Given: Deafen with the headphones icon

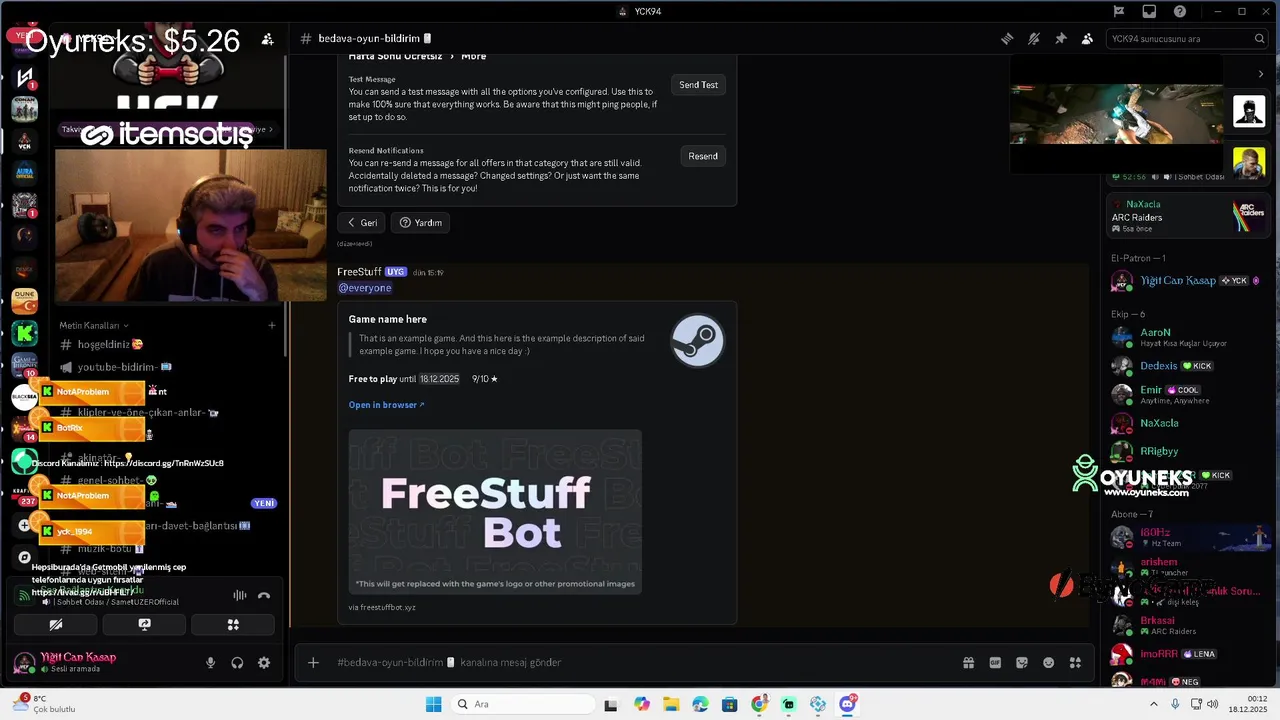Looking at the screenshot, I should [x=237, y=663].
